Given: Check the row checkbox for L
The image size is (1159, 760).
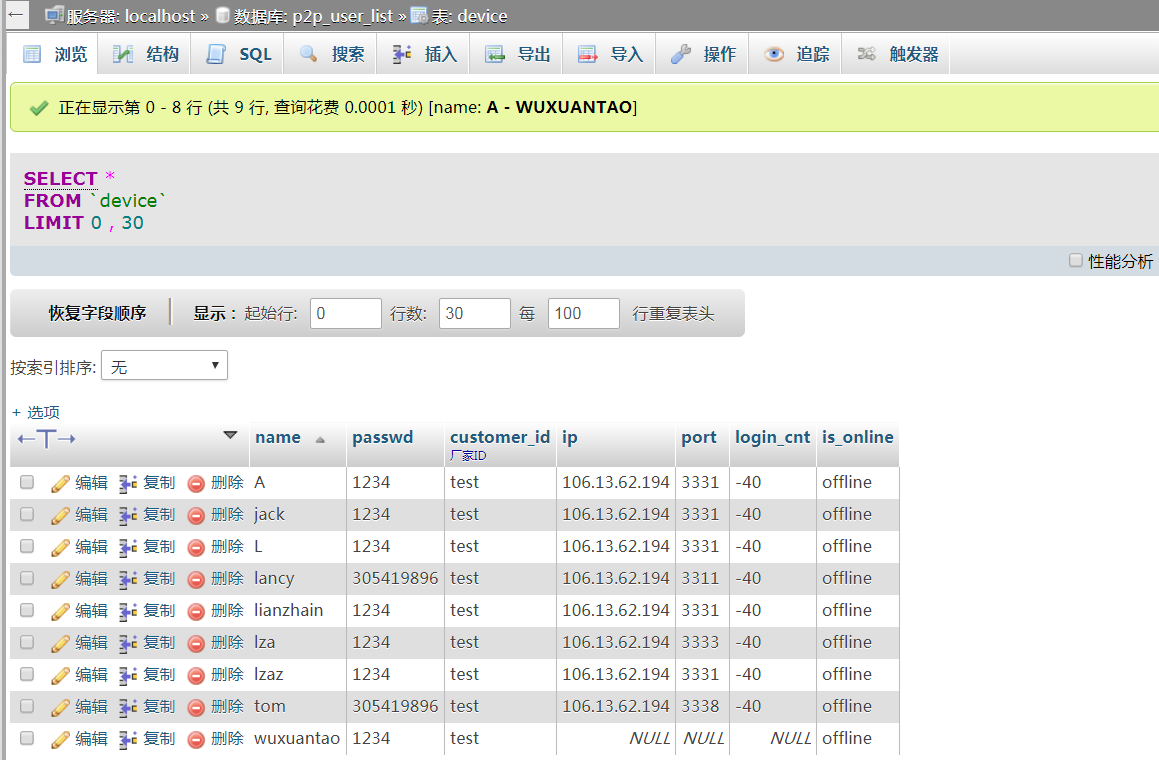Looking at the screenshot, I should point(27,546).
